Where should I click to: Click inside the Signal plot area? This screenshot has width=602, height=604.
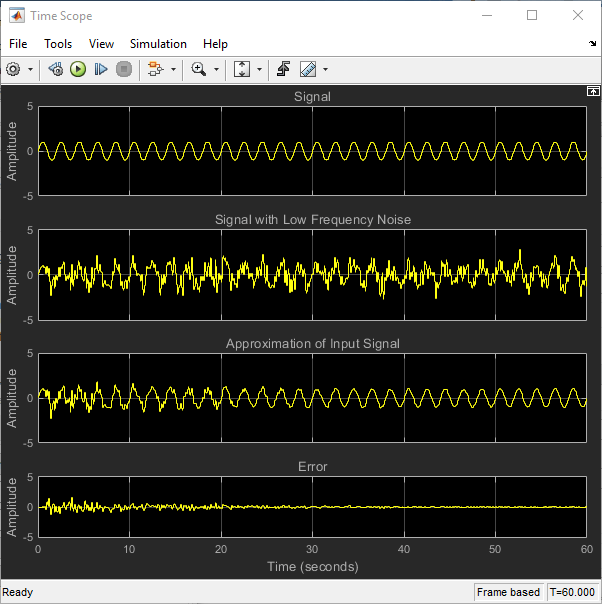[x=312, y=151]
